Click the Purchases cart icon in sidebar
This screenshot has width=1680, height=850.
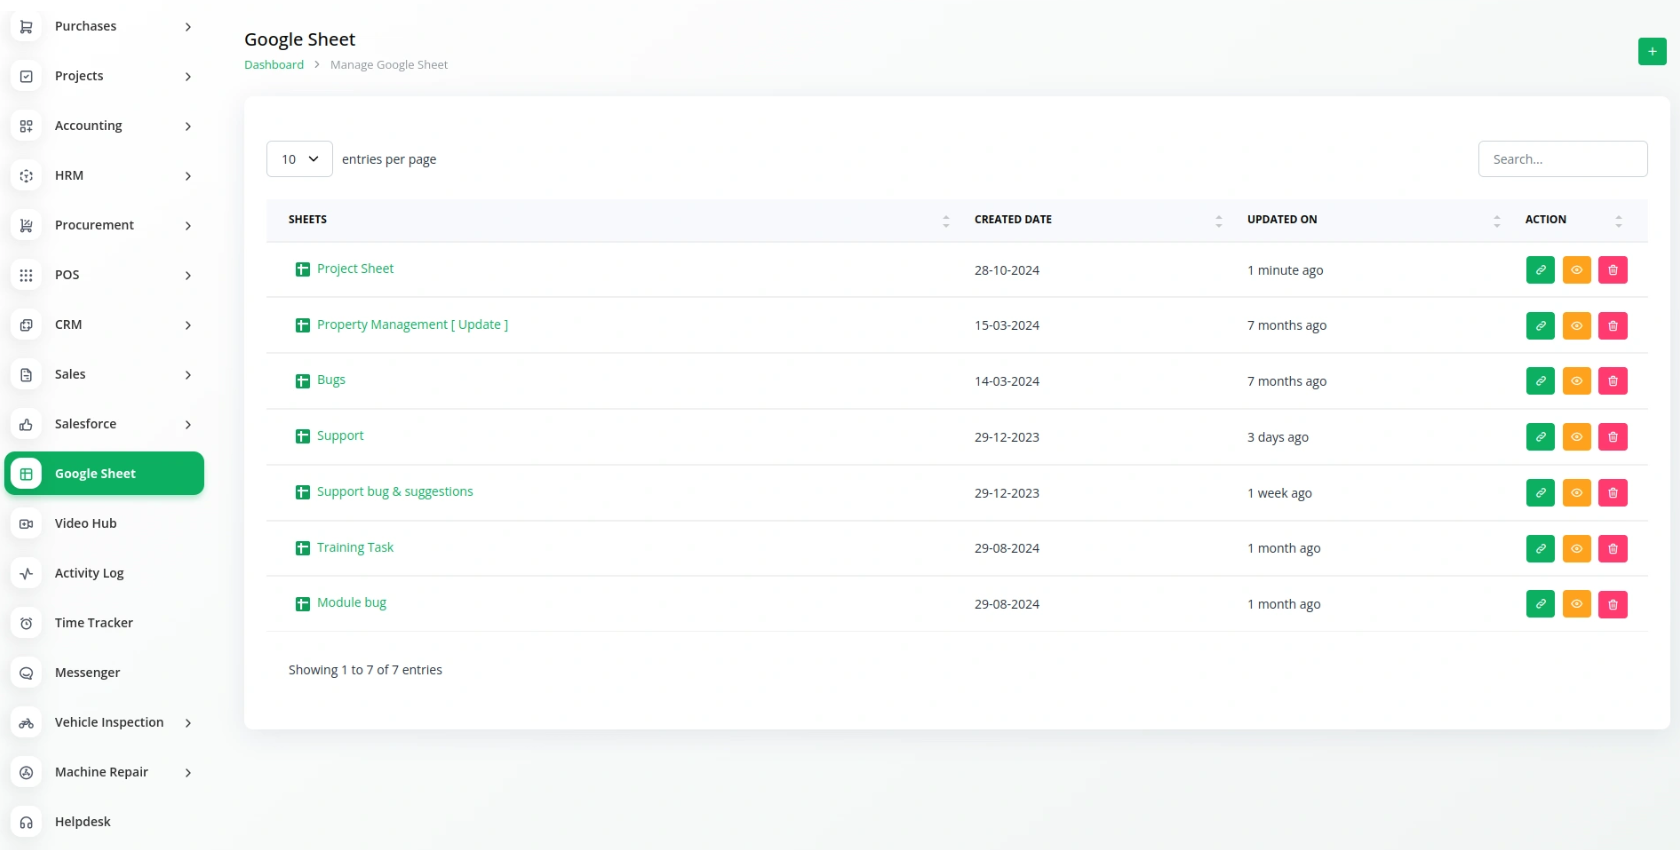[x=26, y=27]
